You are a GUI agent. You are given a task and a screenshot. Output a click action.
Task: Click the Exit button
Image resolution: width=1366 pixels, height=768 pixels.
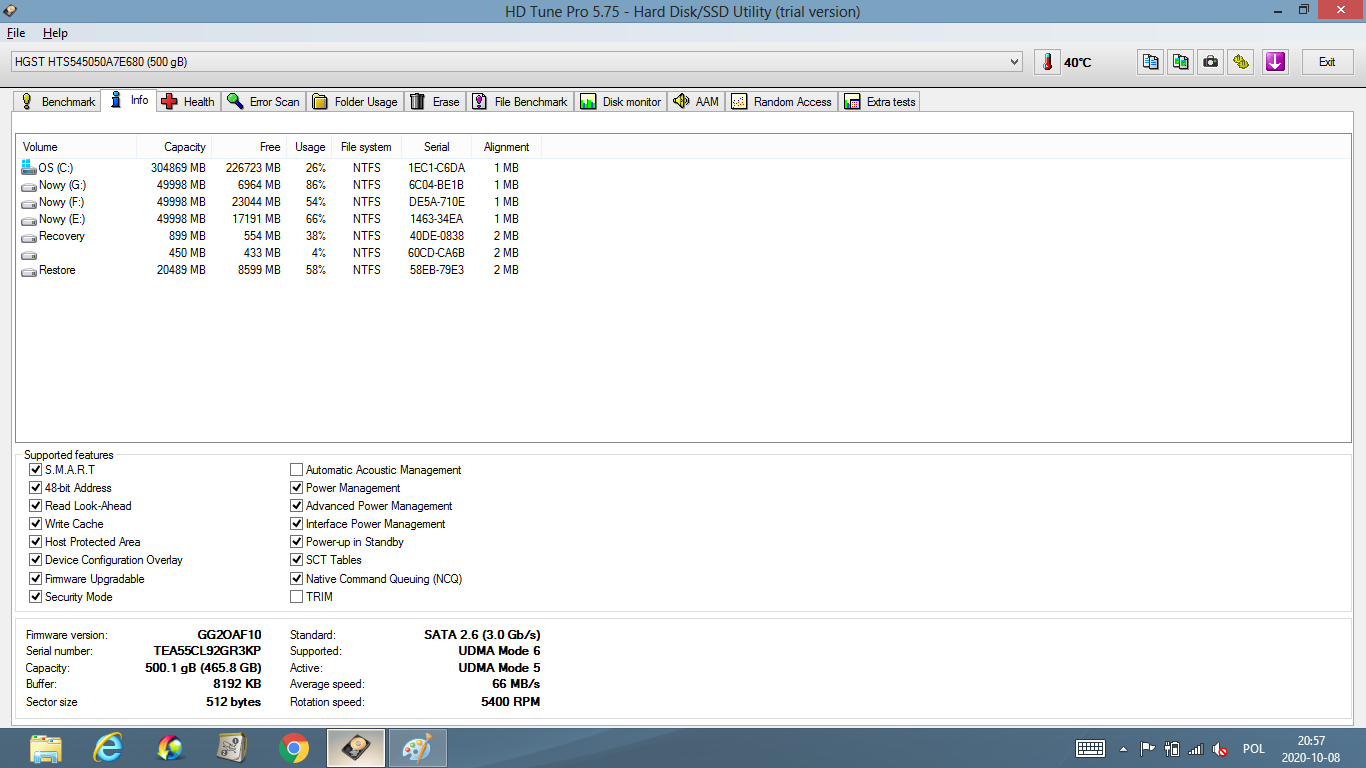(x=1327, y=62)
